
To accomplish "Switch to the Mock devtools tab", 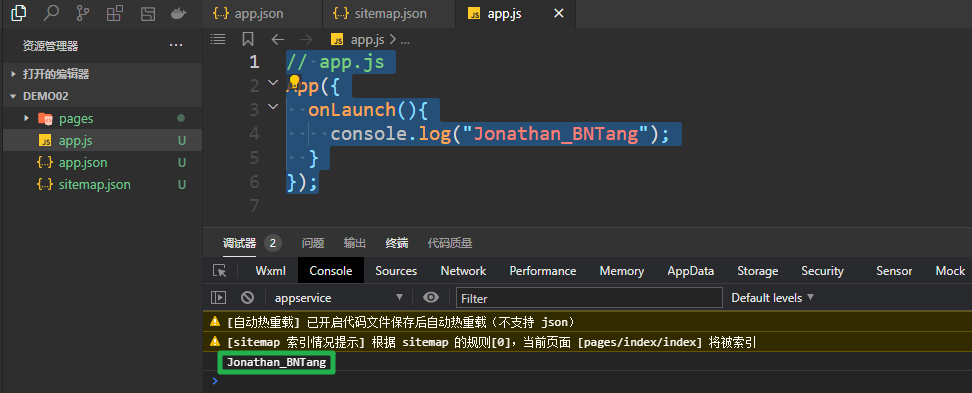I will tap(950, 271).
